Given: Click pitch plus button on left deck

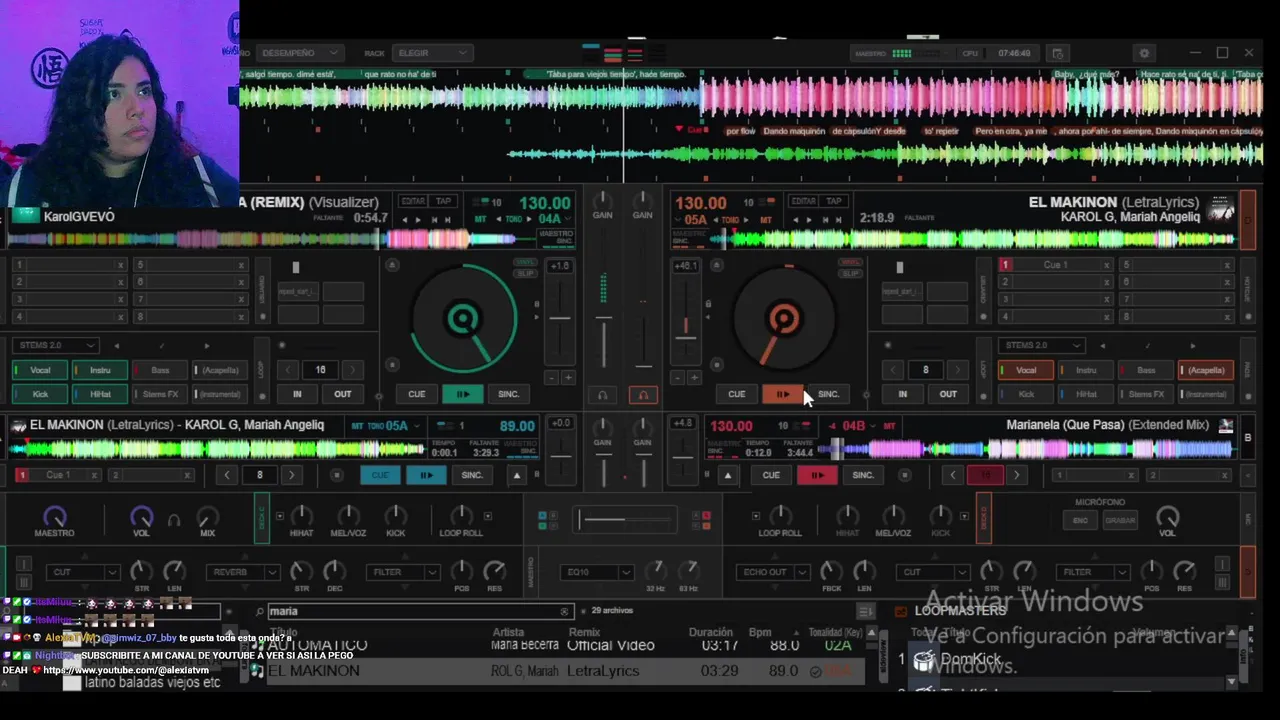Looking at the screenshot, I should point(568,378).
